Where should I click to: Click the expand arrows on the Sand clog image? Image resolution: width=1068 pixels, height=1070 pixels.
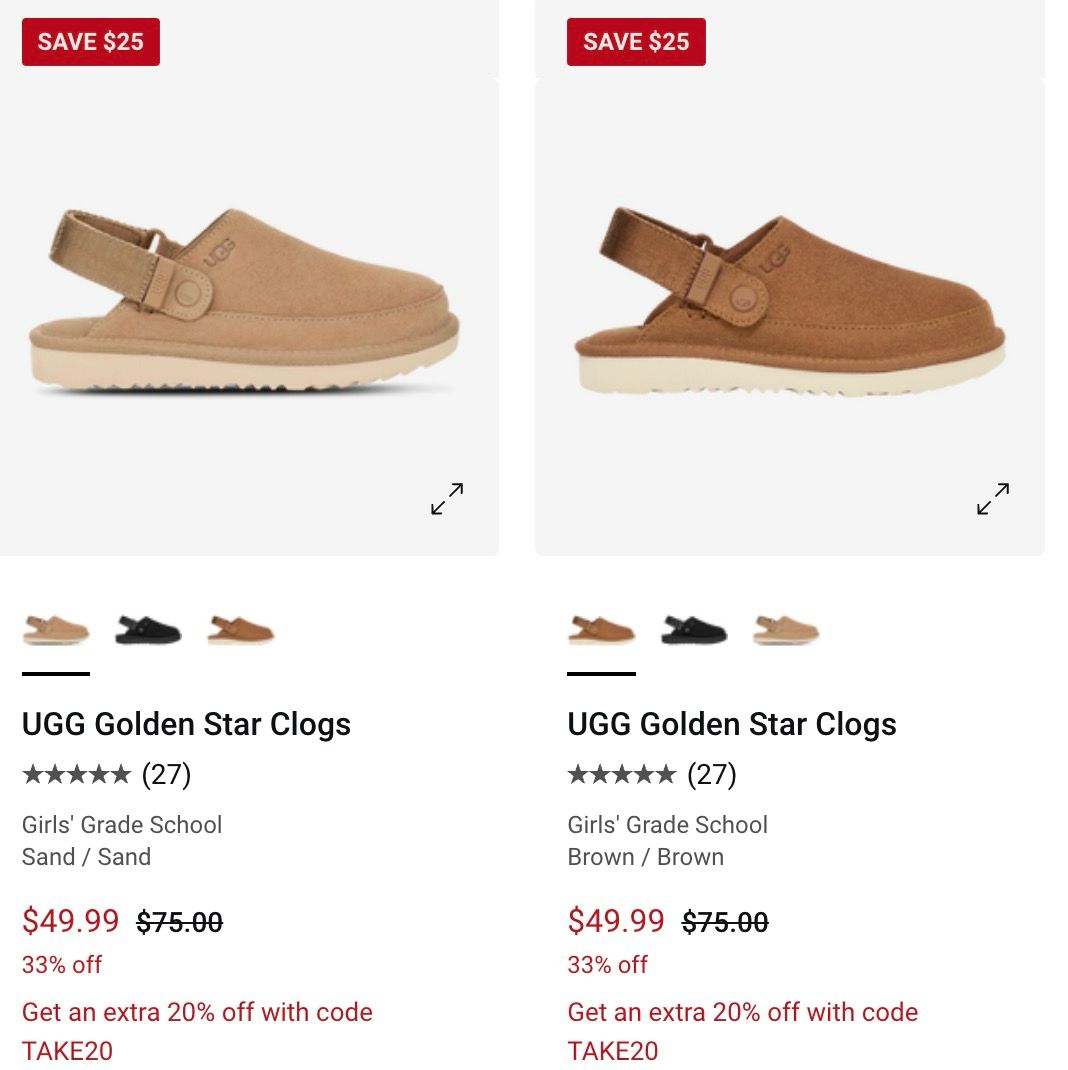click(x=445, y=499)
